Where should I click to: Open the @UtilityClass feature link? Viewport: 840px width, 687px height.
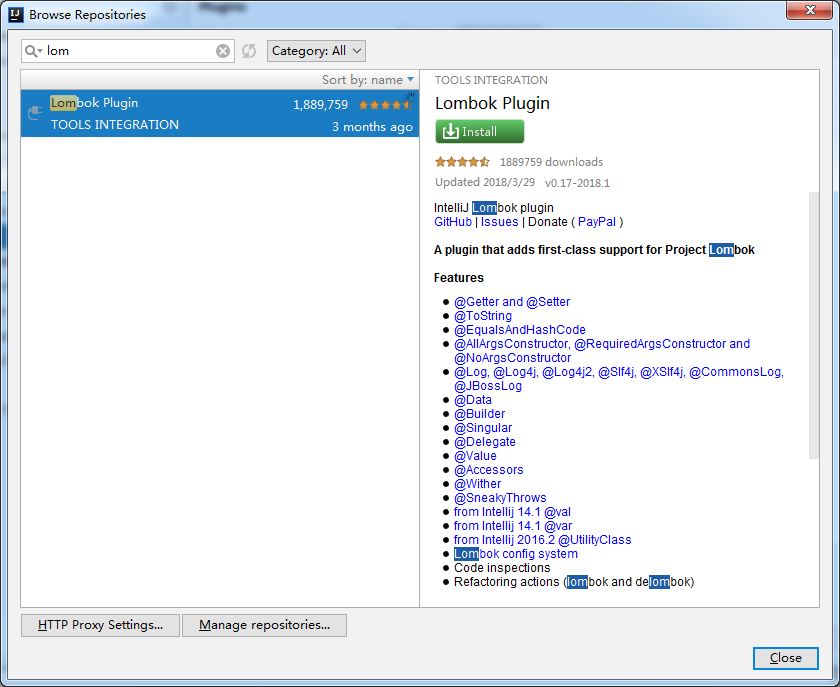[543, 540]
